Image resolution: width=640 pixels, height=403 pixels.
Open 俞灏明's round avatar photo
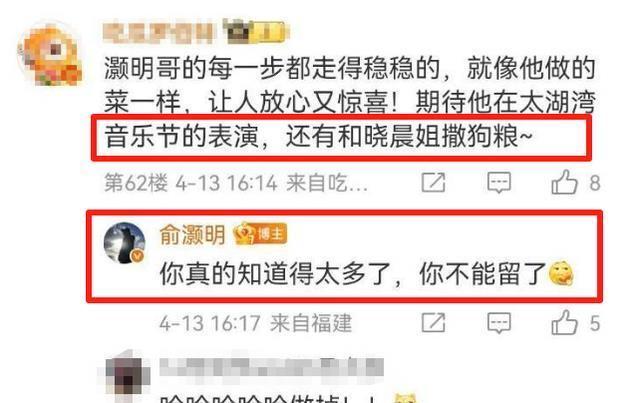[124, 243]
